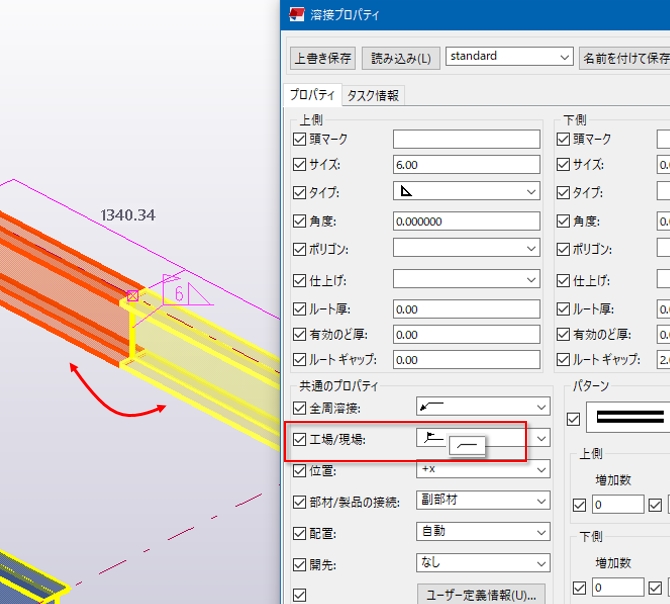Image resolution: width=670 pixels, height=604 pixels.
Task: Toggle 全周溶接 checkbox
Action: [x=300, y=408]
